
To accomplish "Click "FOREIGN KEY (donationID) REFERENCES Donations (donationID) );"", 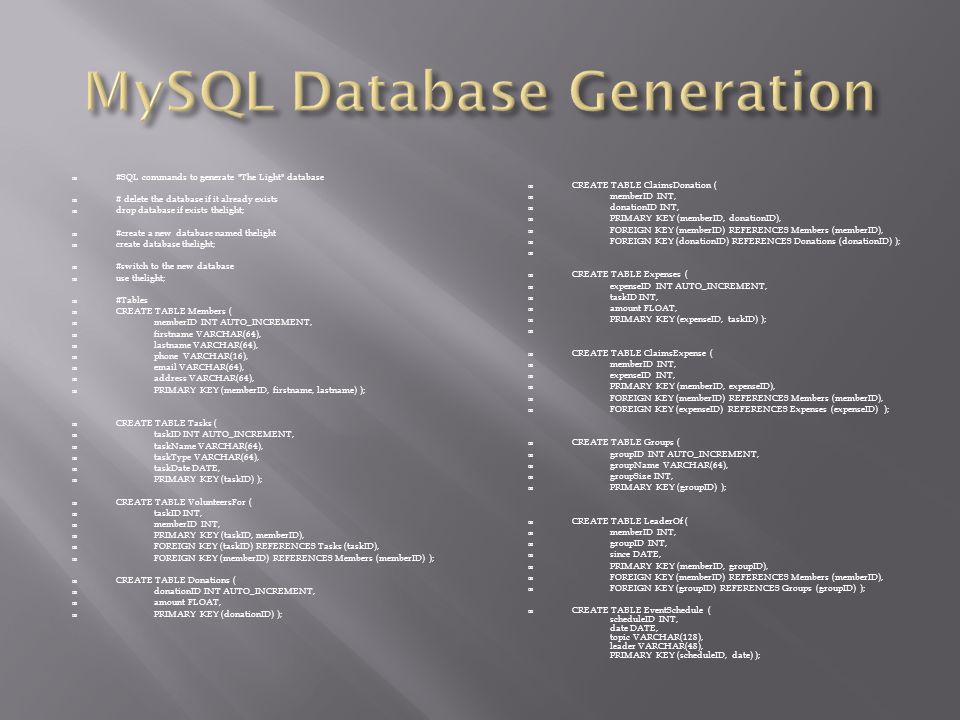I will click(756, 241).
